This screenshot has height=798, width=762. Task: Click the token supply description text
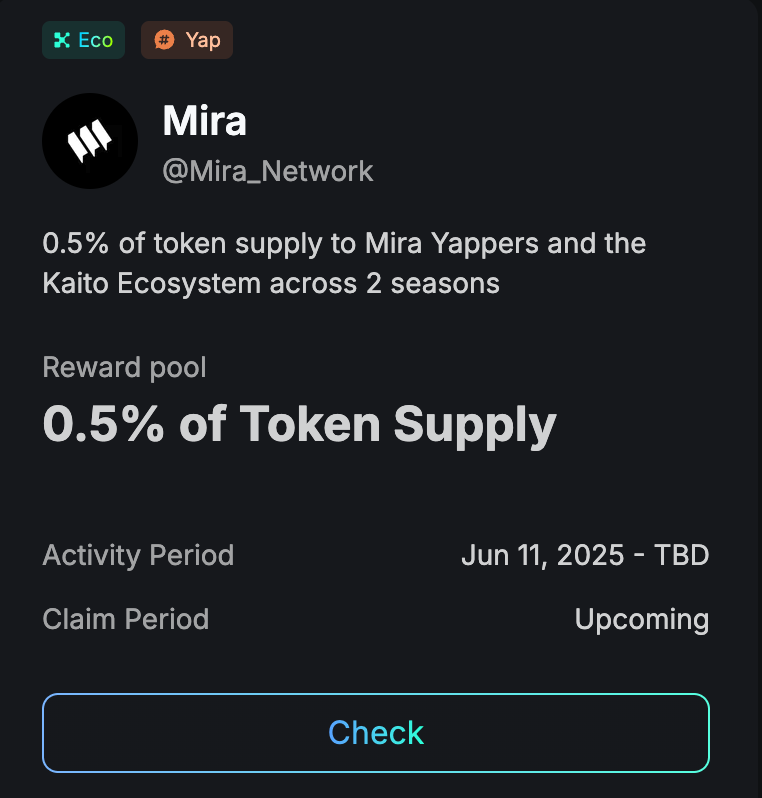(x=344, y=263)
